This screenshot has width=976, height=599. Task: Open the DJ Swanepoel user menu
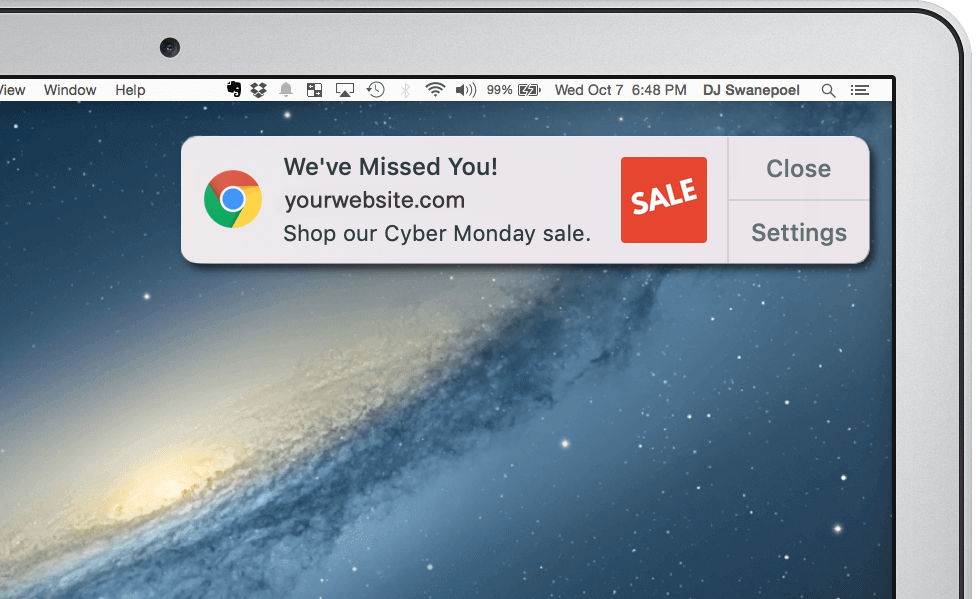(x=751, y=90)
